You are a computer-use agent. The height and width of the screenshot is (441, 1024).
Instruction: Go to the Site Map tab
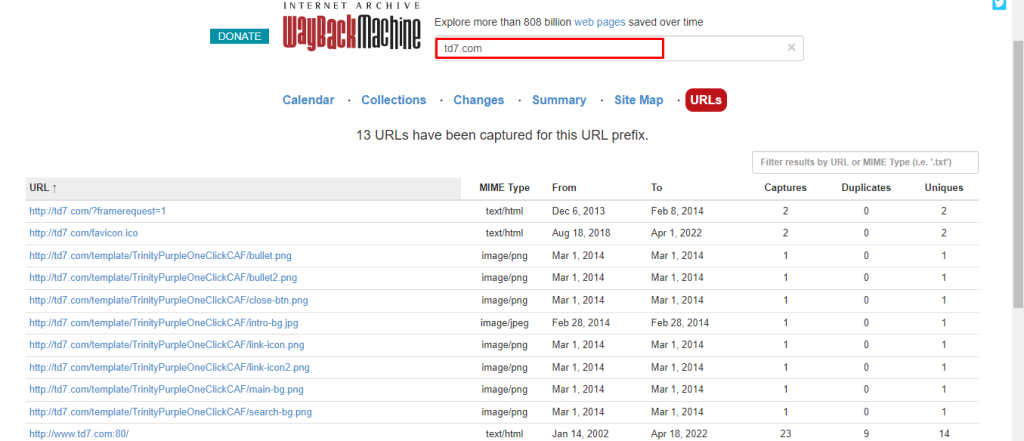pos(639,100)
